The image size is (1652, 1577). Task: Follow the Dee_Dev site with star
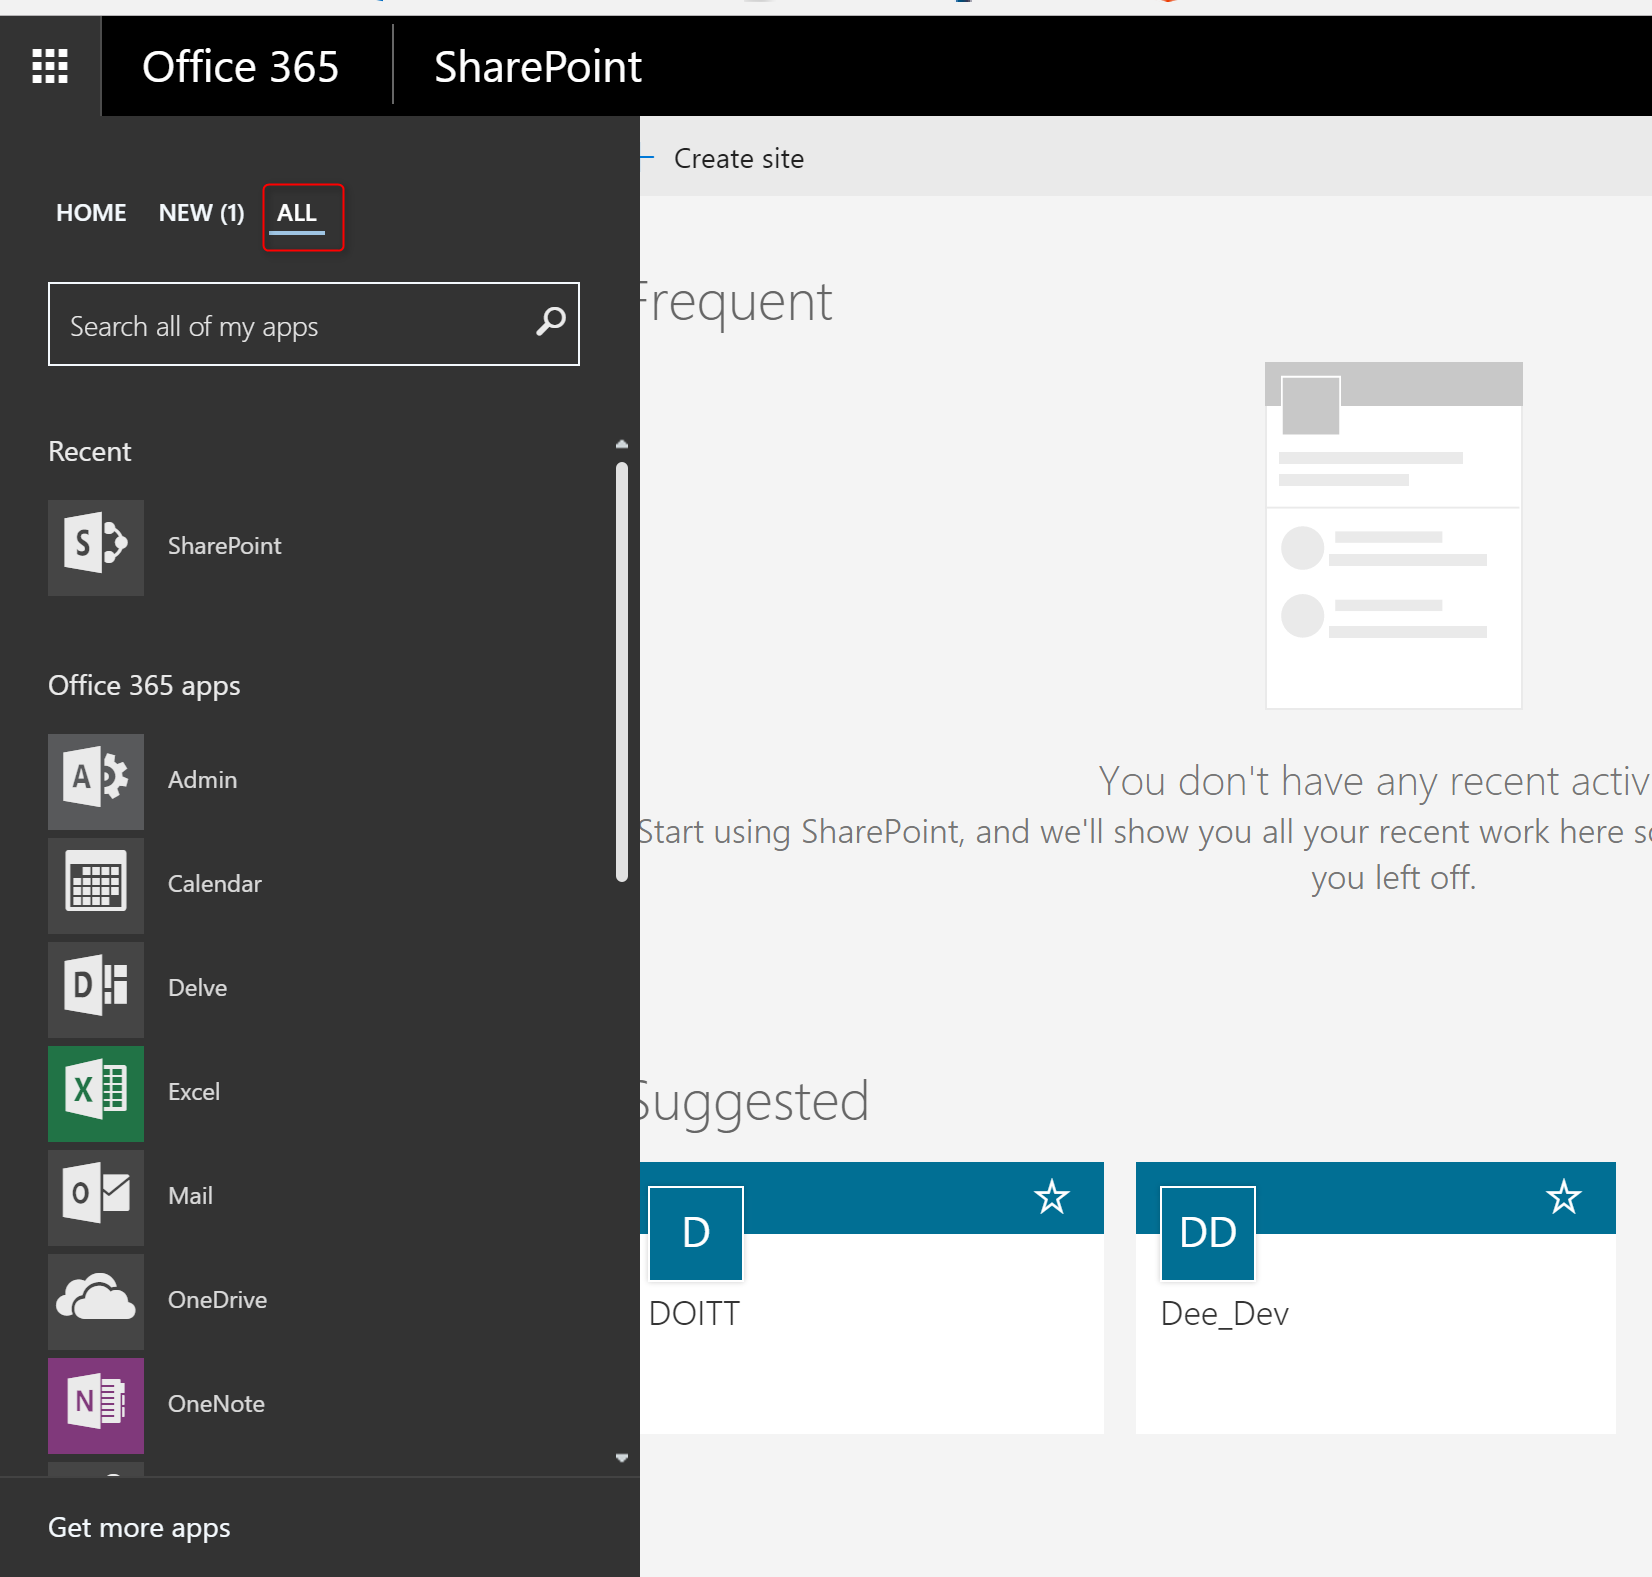click(1563, 1197)
